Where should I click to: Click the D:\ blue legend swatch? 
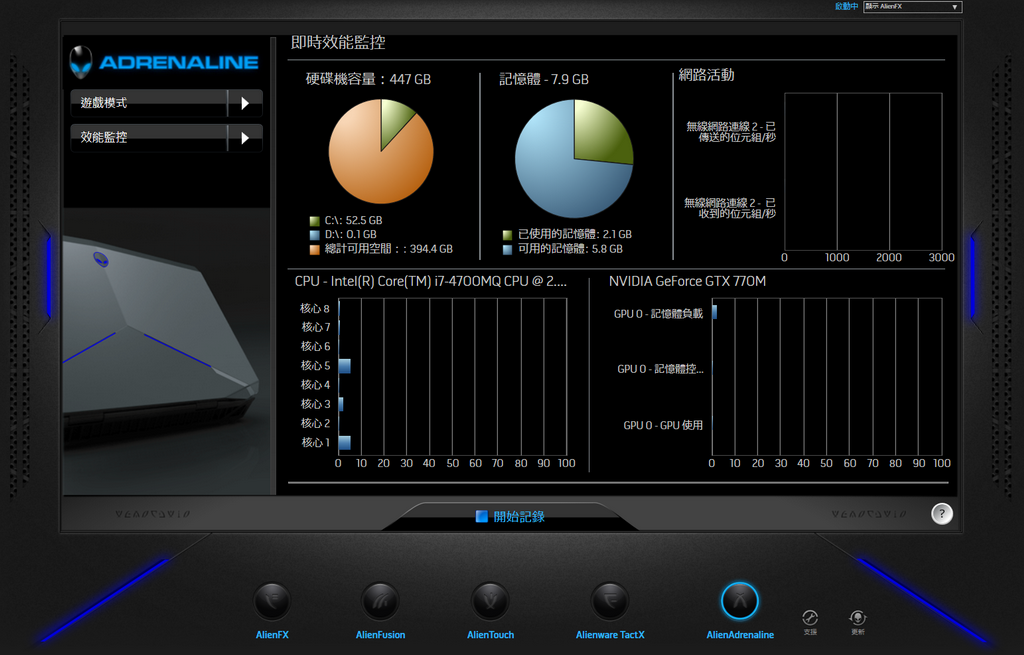pyautogui.click(x=315, y=235)
